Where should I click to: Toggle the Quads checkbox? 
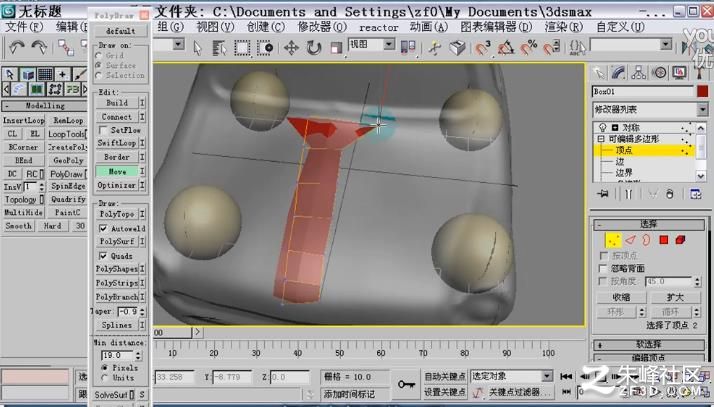[103, 256]
